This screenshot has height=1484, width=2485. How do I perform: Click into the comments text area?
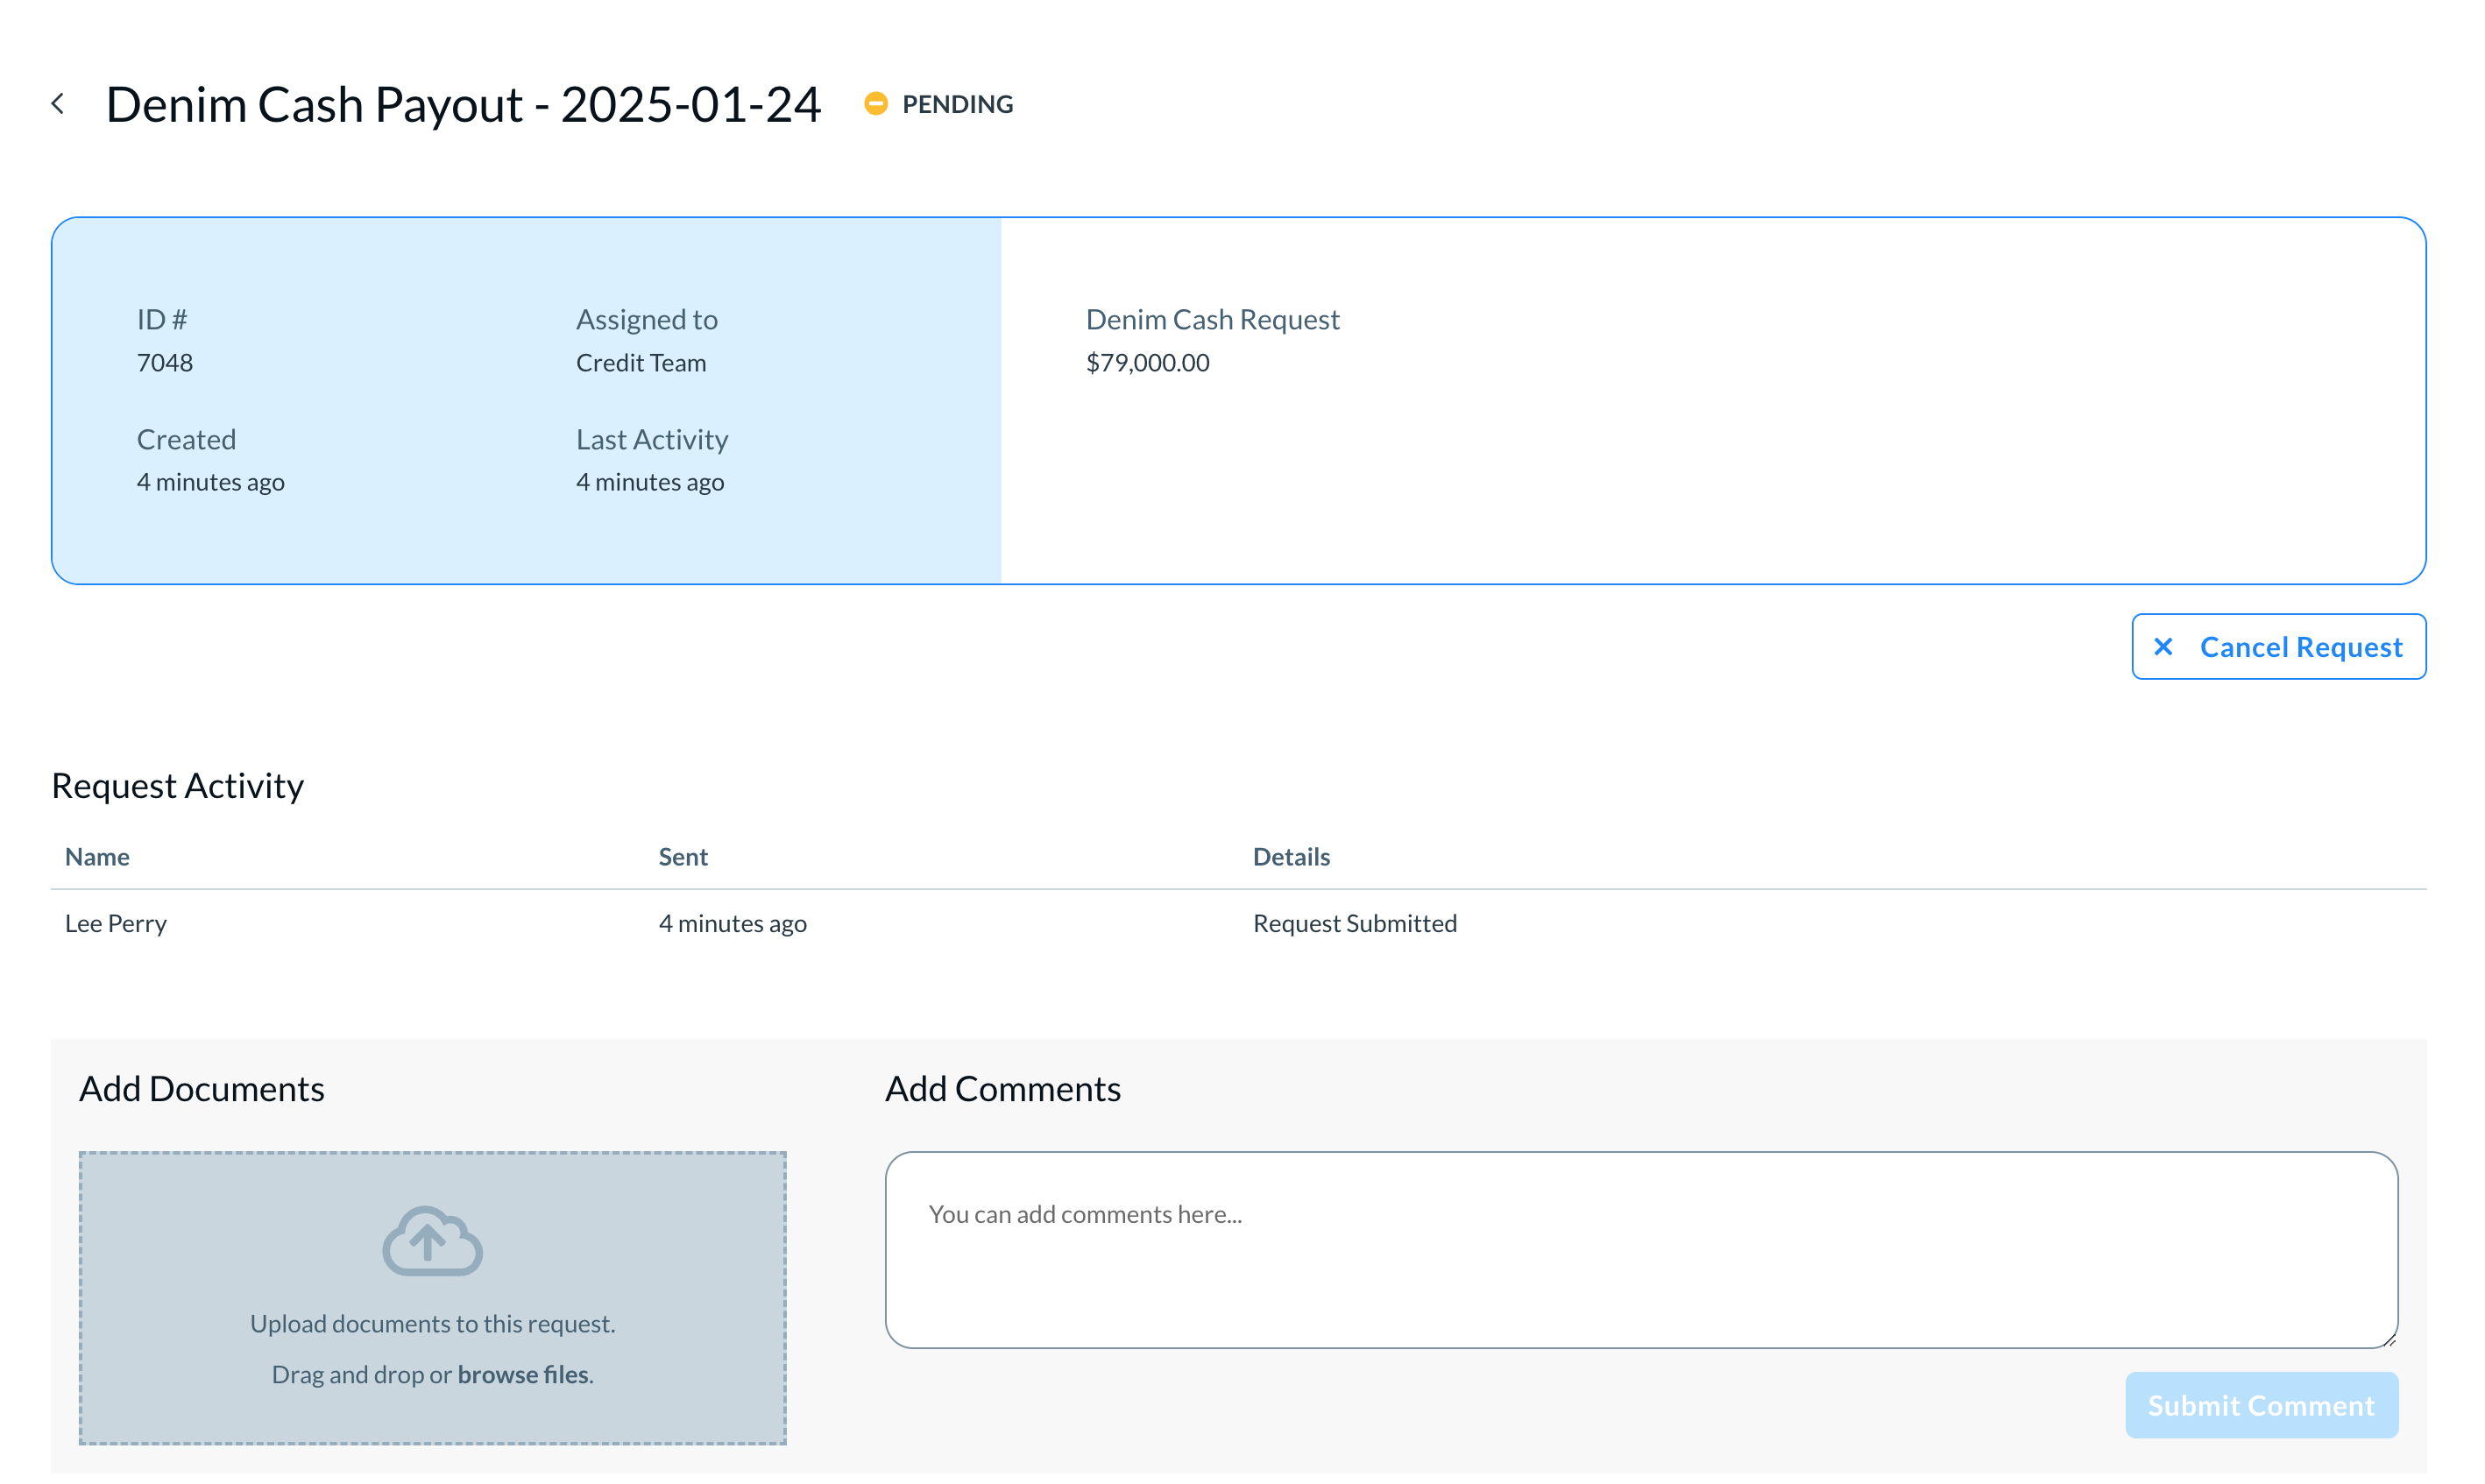[x=1642, y=1250]
